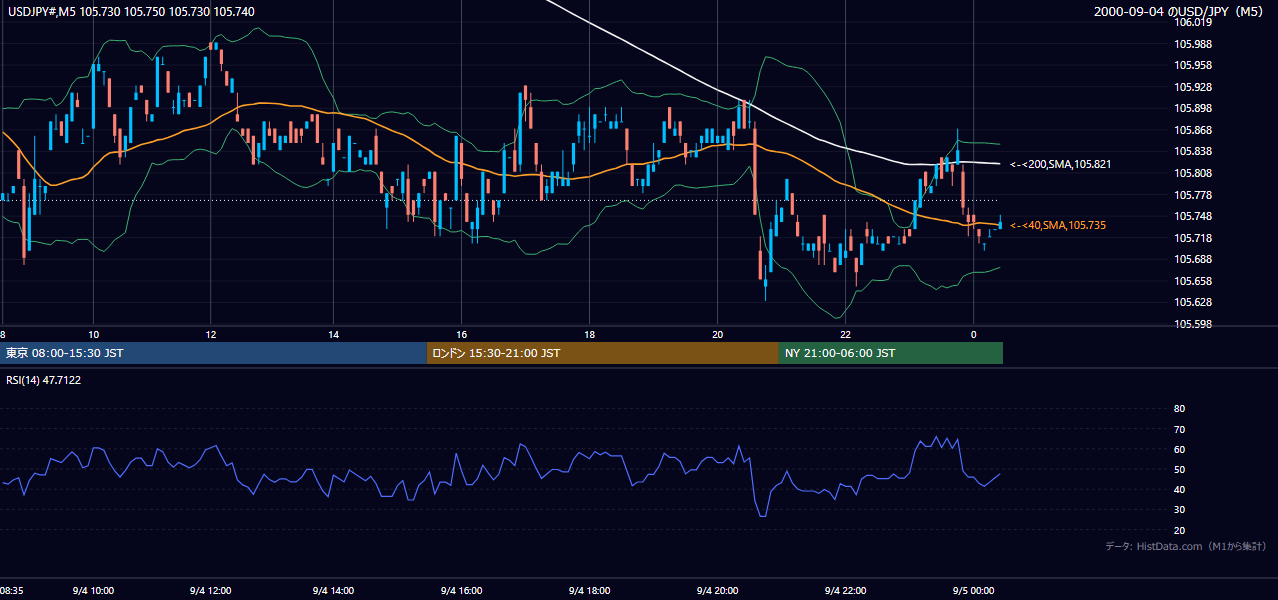Click the bottom time label 9/4 14:00
The width and height of the screenshot is (1278, 600).
coord(334,590)
